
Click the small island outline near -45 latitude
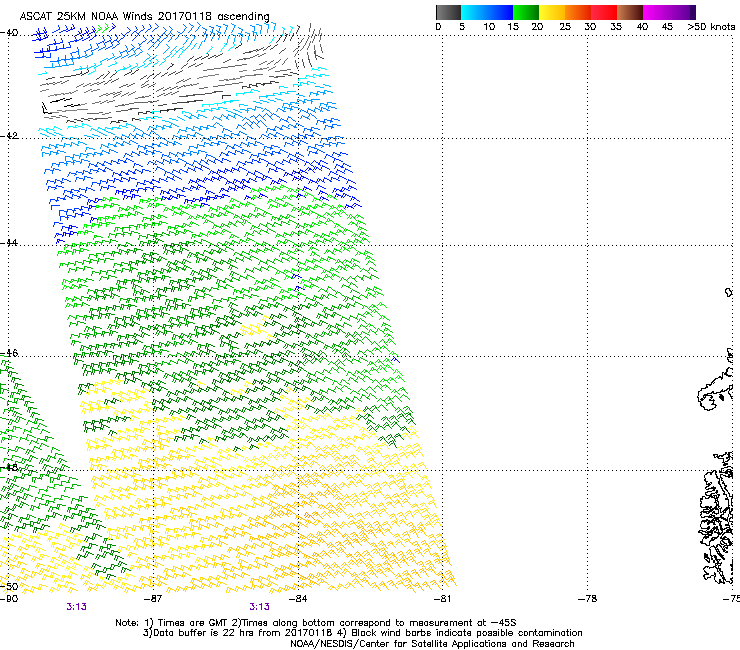pos(729,292)
